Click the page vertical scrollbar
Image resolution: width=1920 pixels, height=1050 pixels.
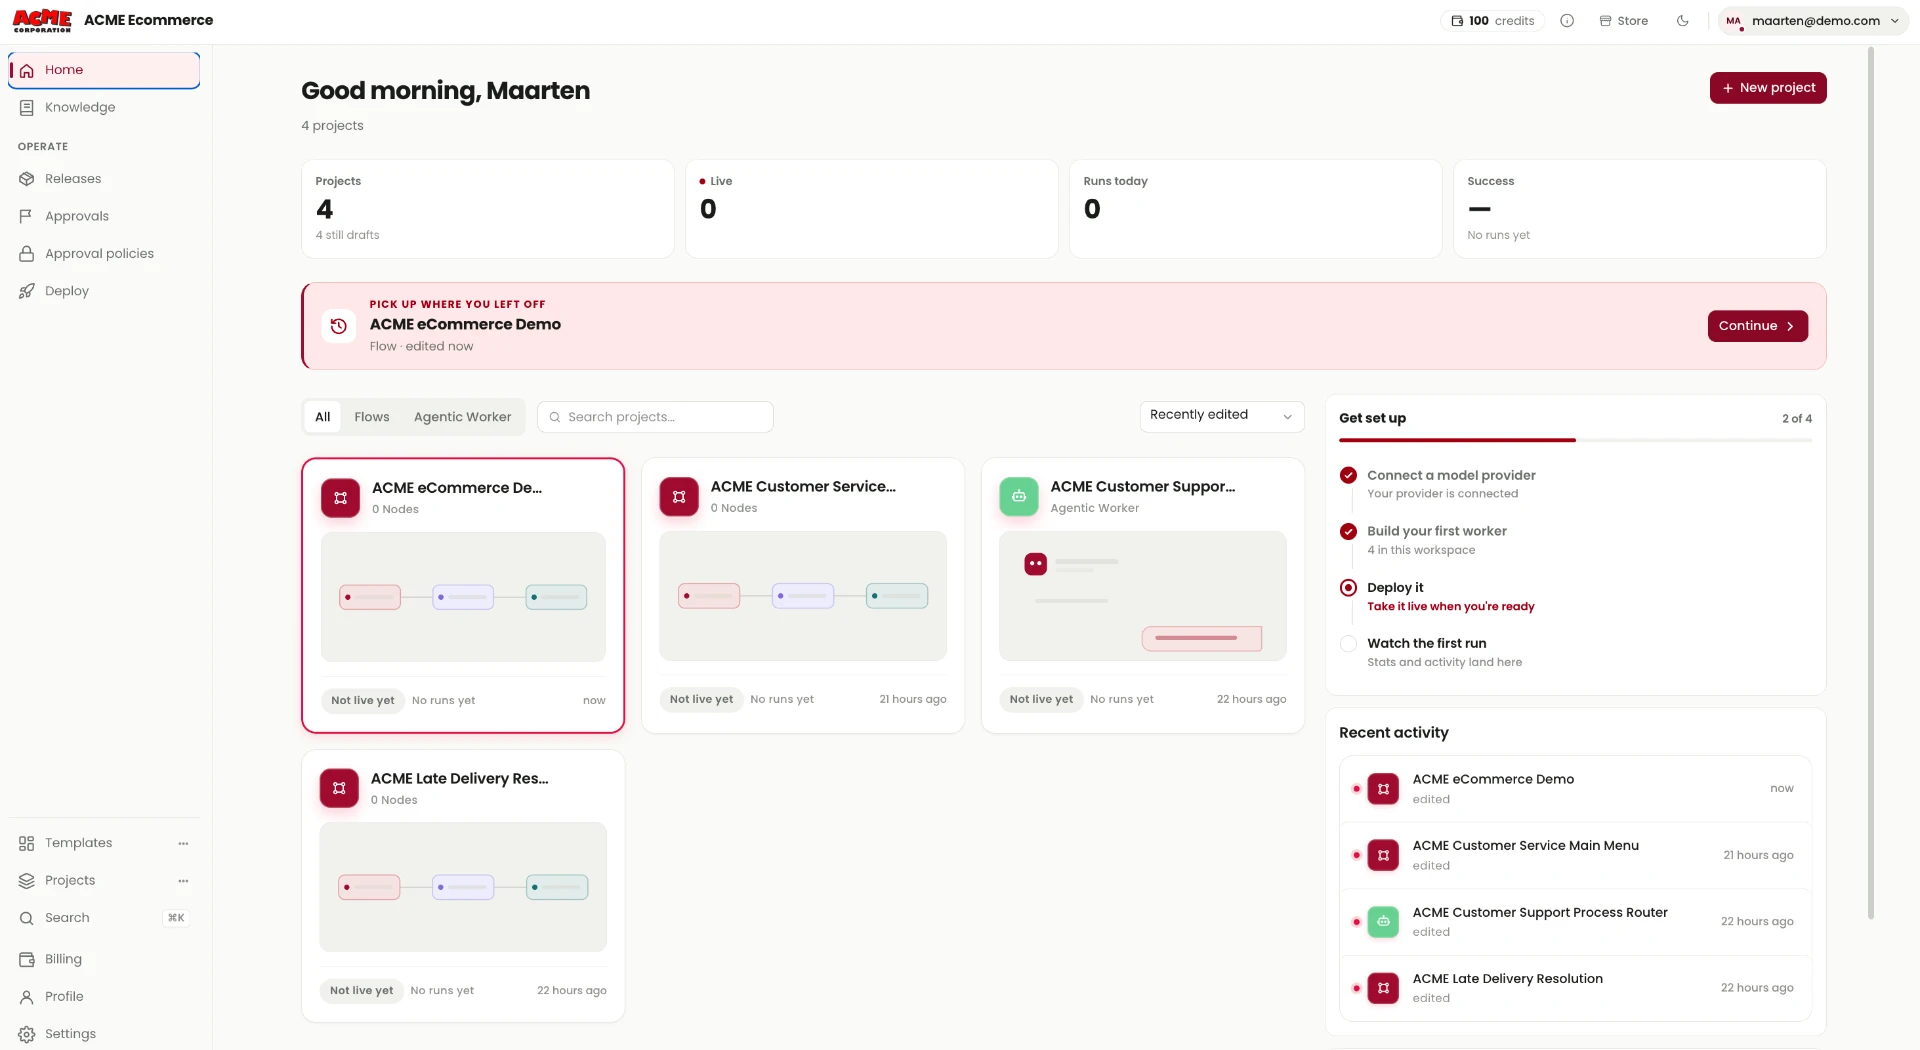(x=1871, y=484)
